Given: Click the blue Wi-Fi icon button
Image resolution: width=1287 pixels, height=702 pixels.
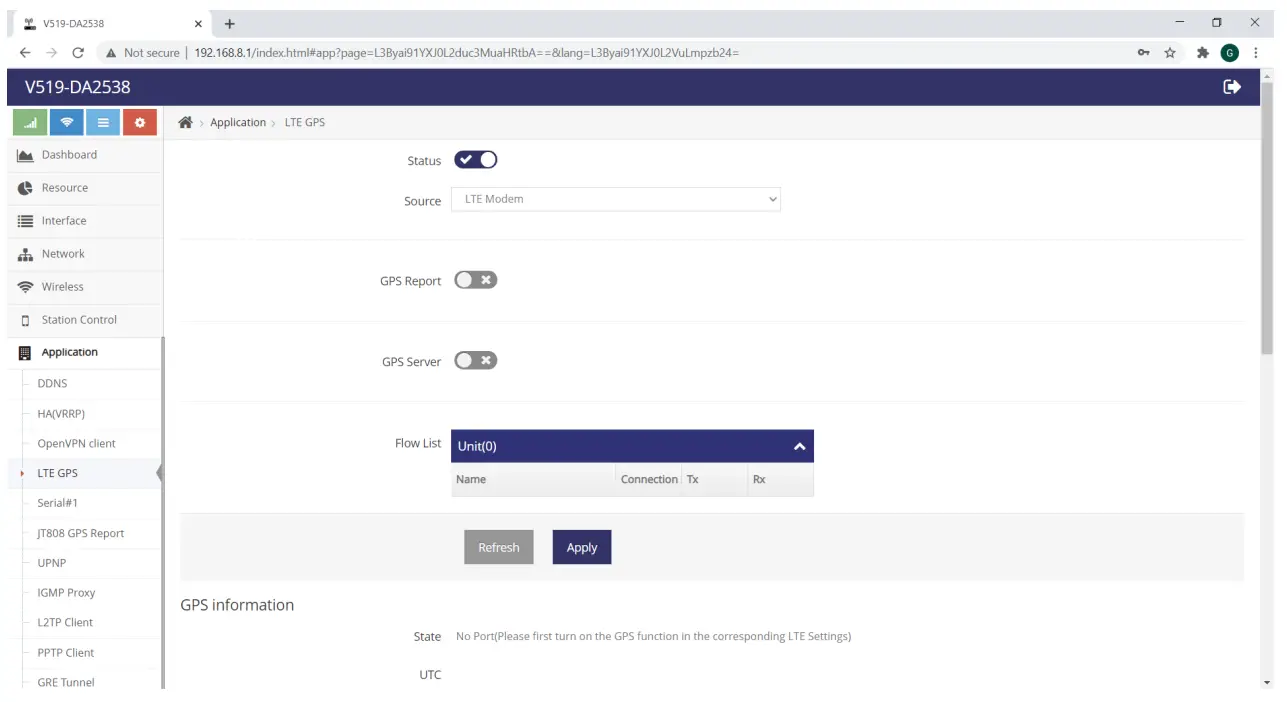Looking at the screenshot, I should [x=67, y=123].
